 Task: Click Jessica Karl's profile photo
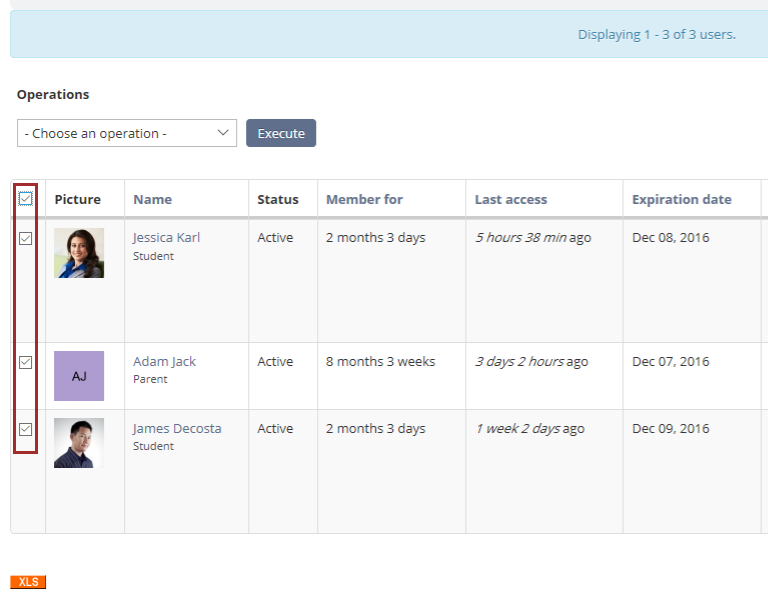(x=79, y=253)
